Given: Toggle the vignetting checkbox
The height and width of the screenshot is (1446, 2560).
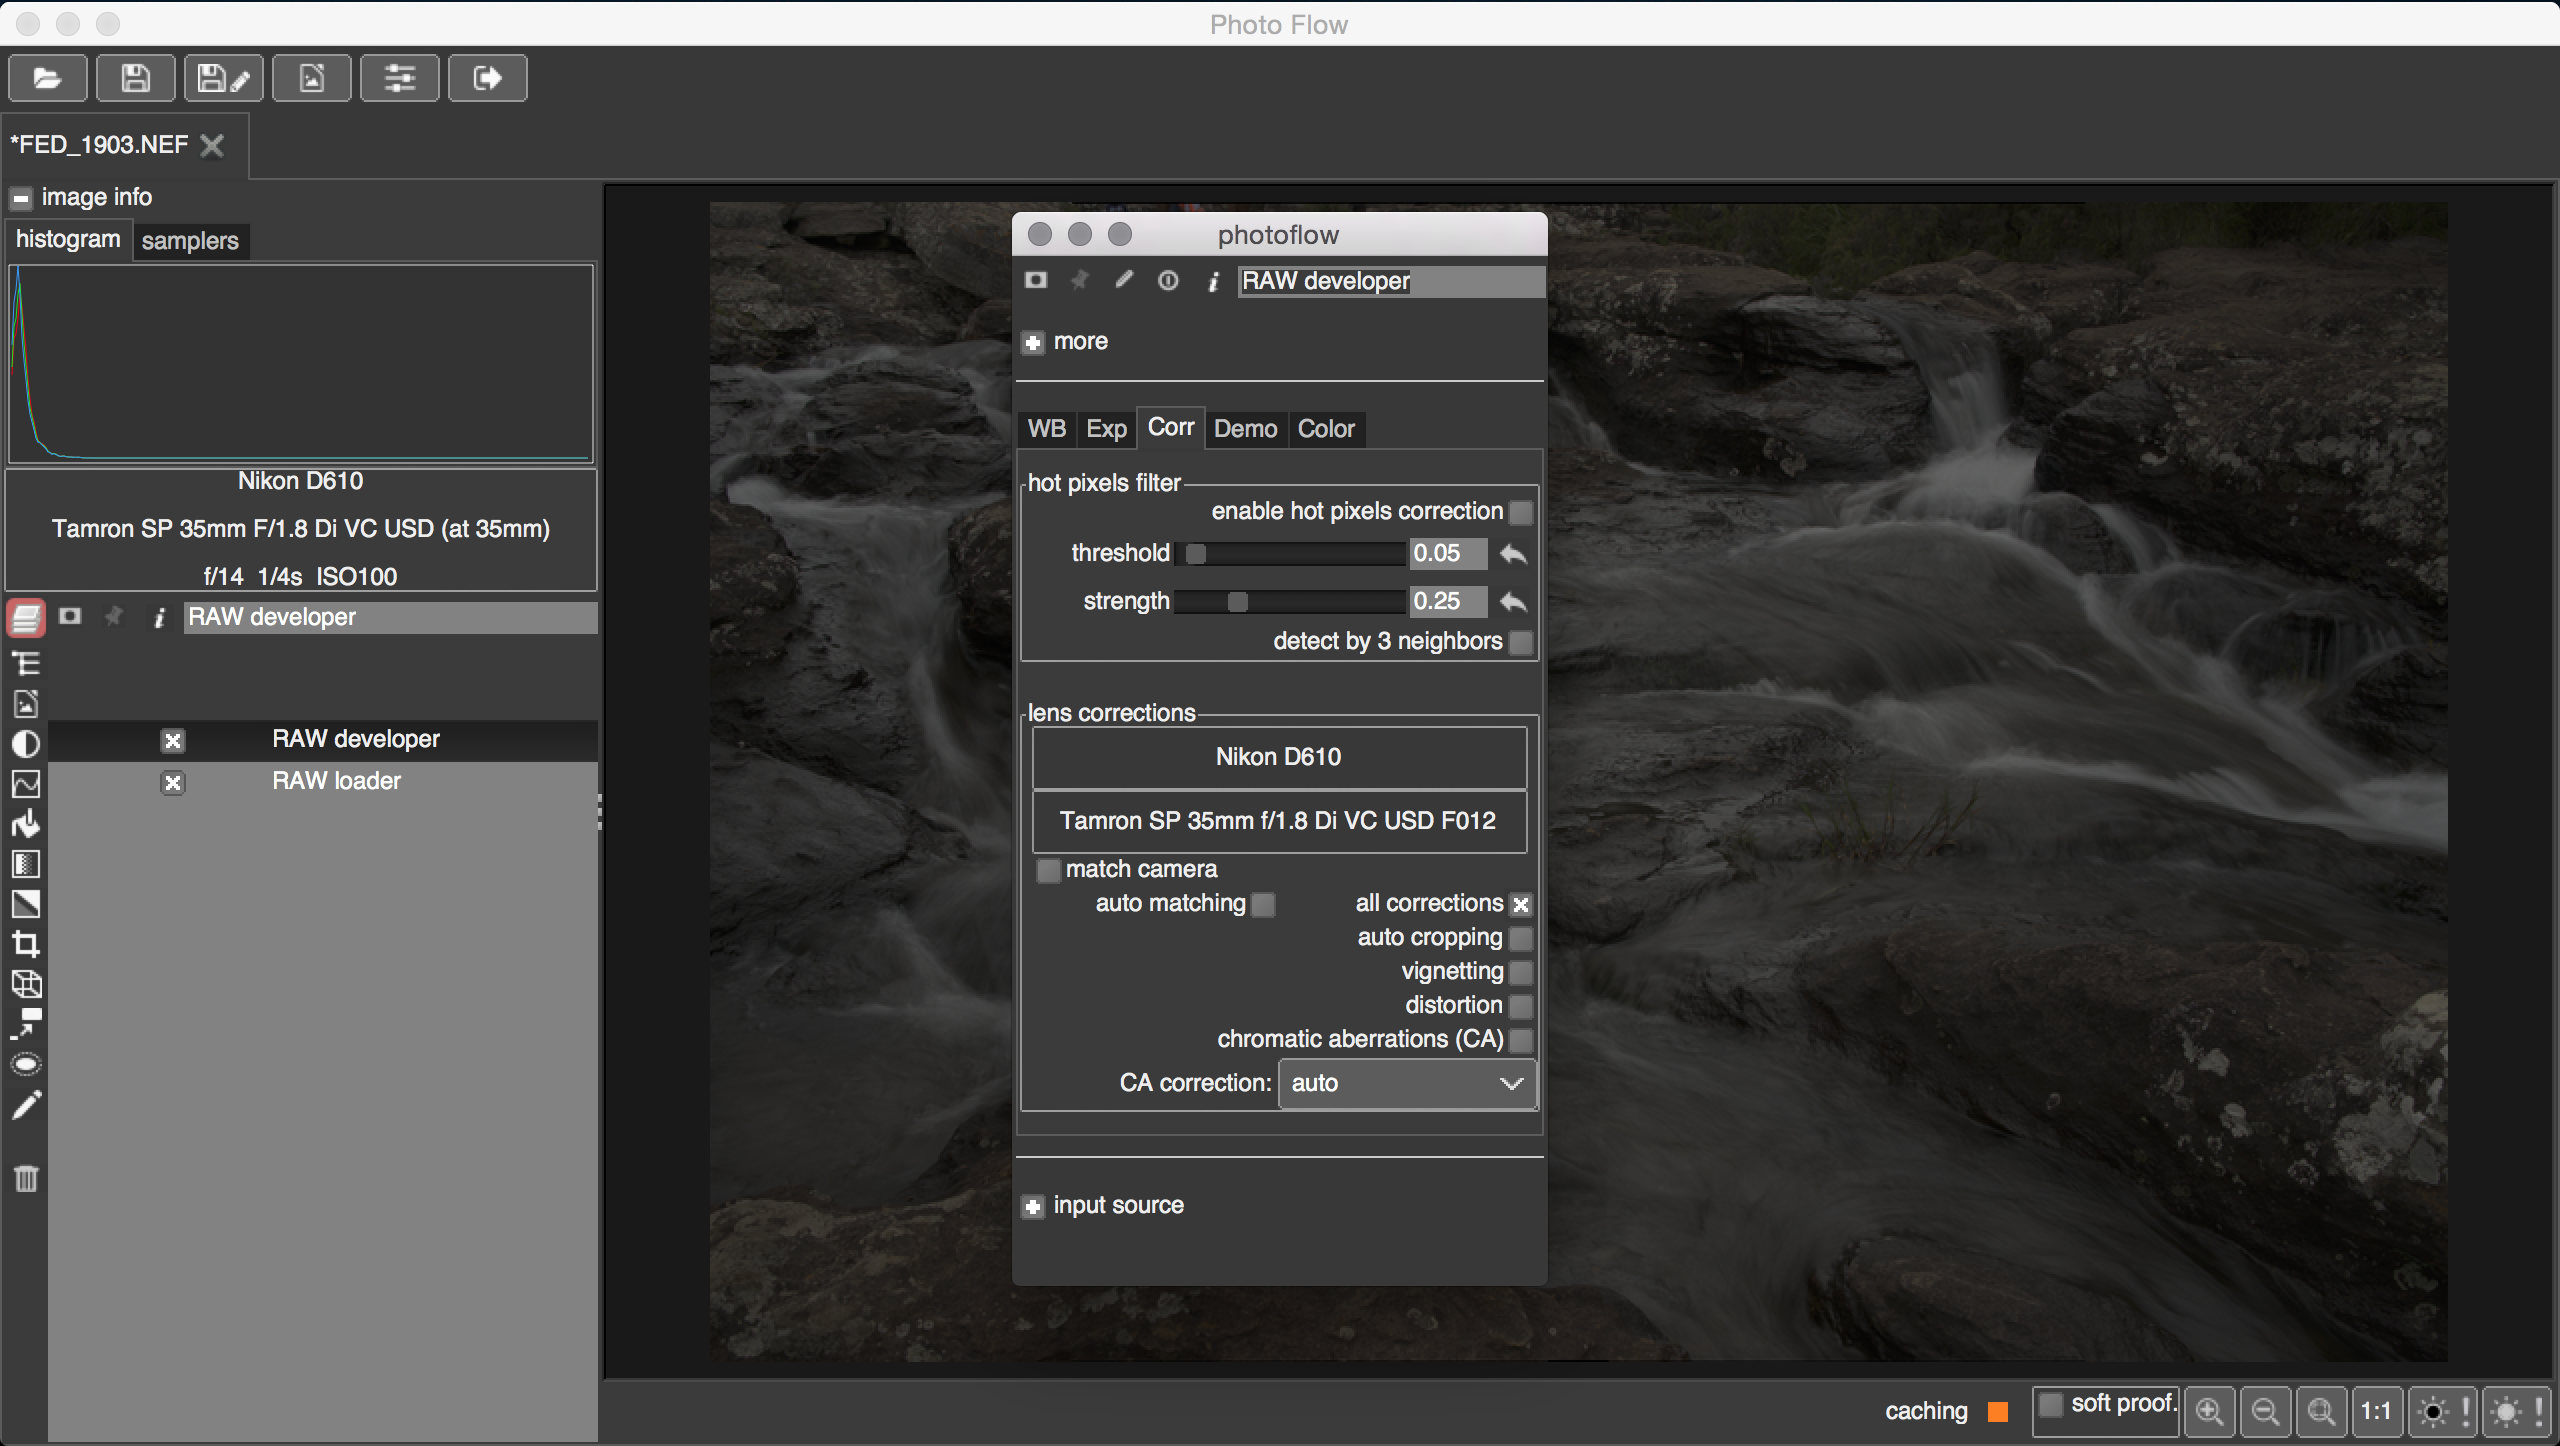Looking at the screenshot, I should 1521,972.
